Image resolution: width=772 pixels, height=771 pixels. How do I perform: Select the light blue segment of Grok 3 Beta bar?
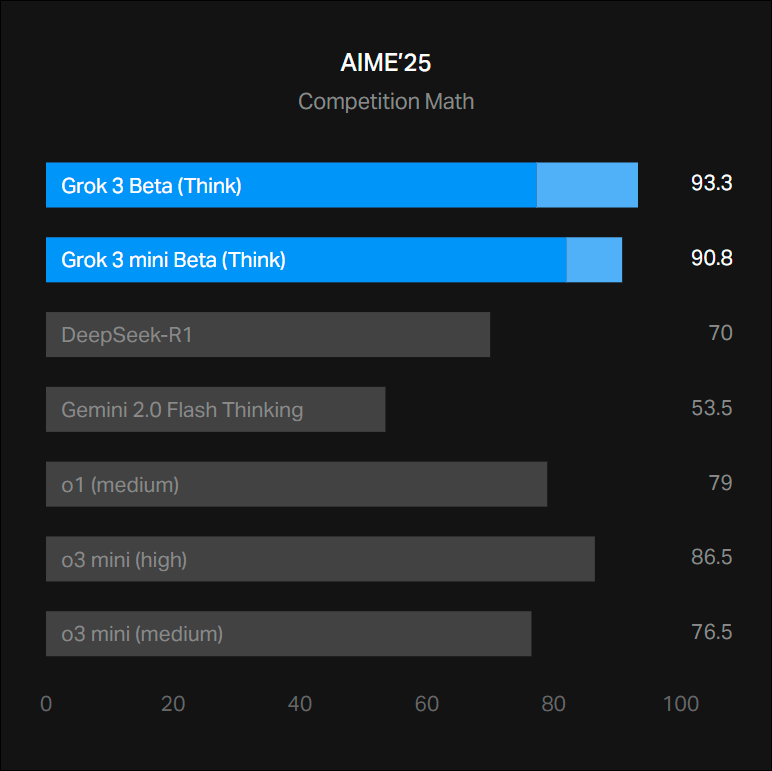click(587, 185)
